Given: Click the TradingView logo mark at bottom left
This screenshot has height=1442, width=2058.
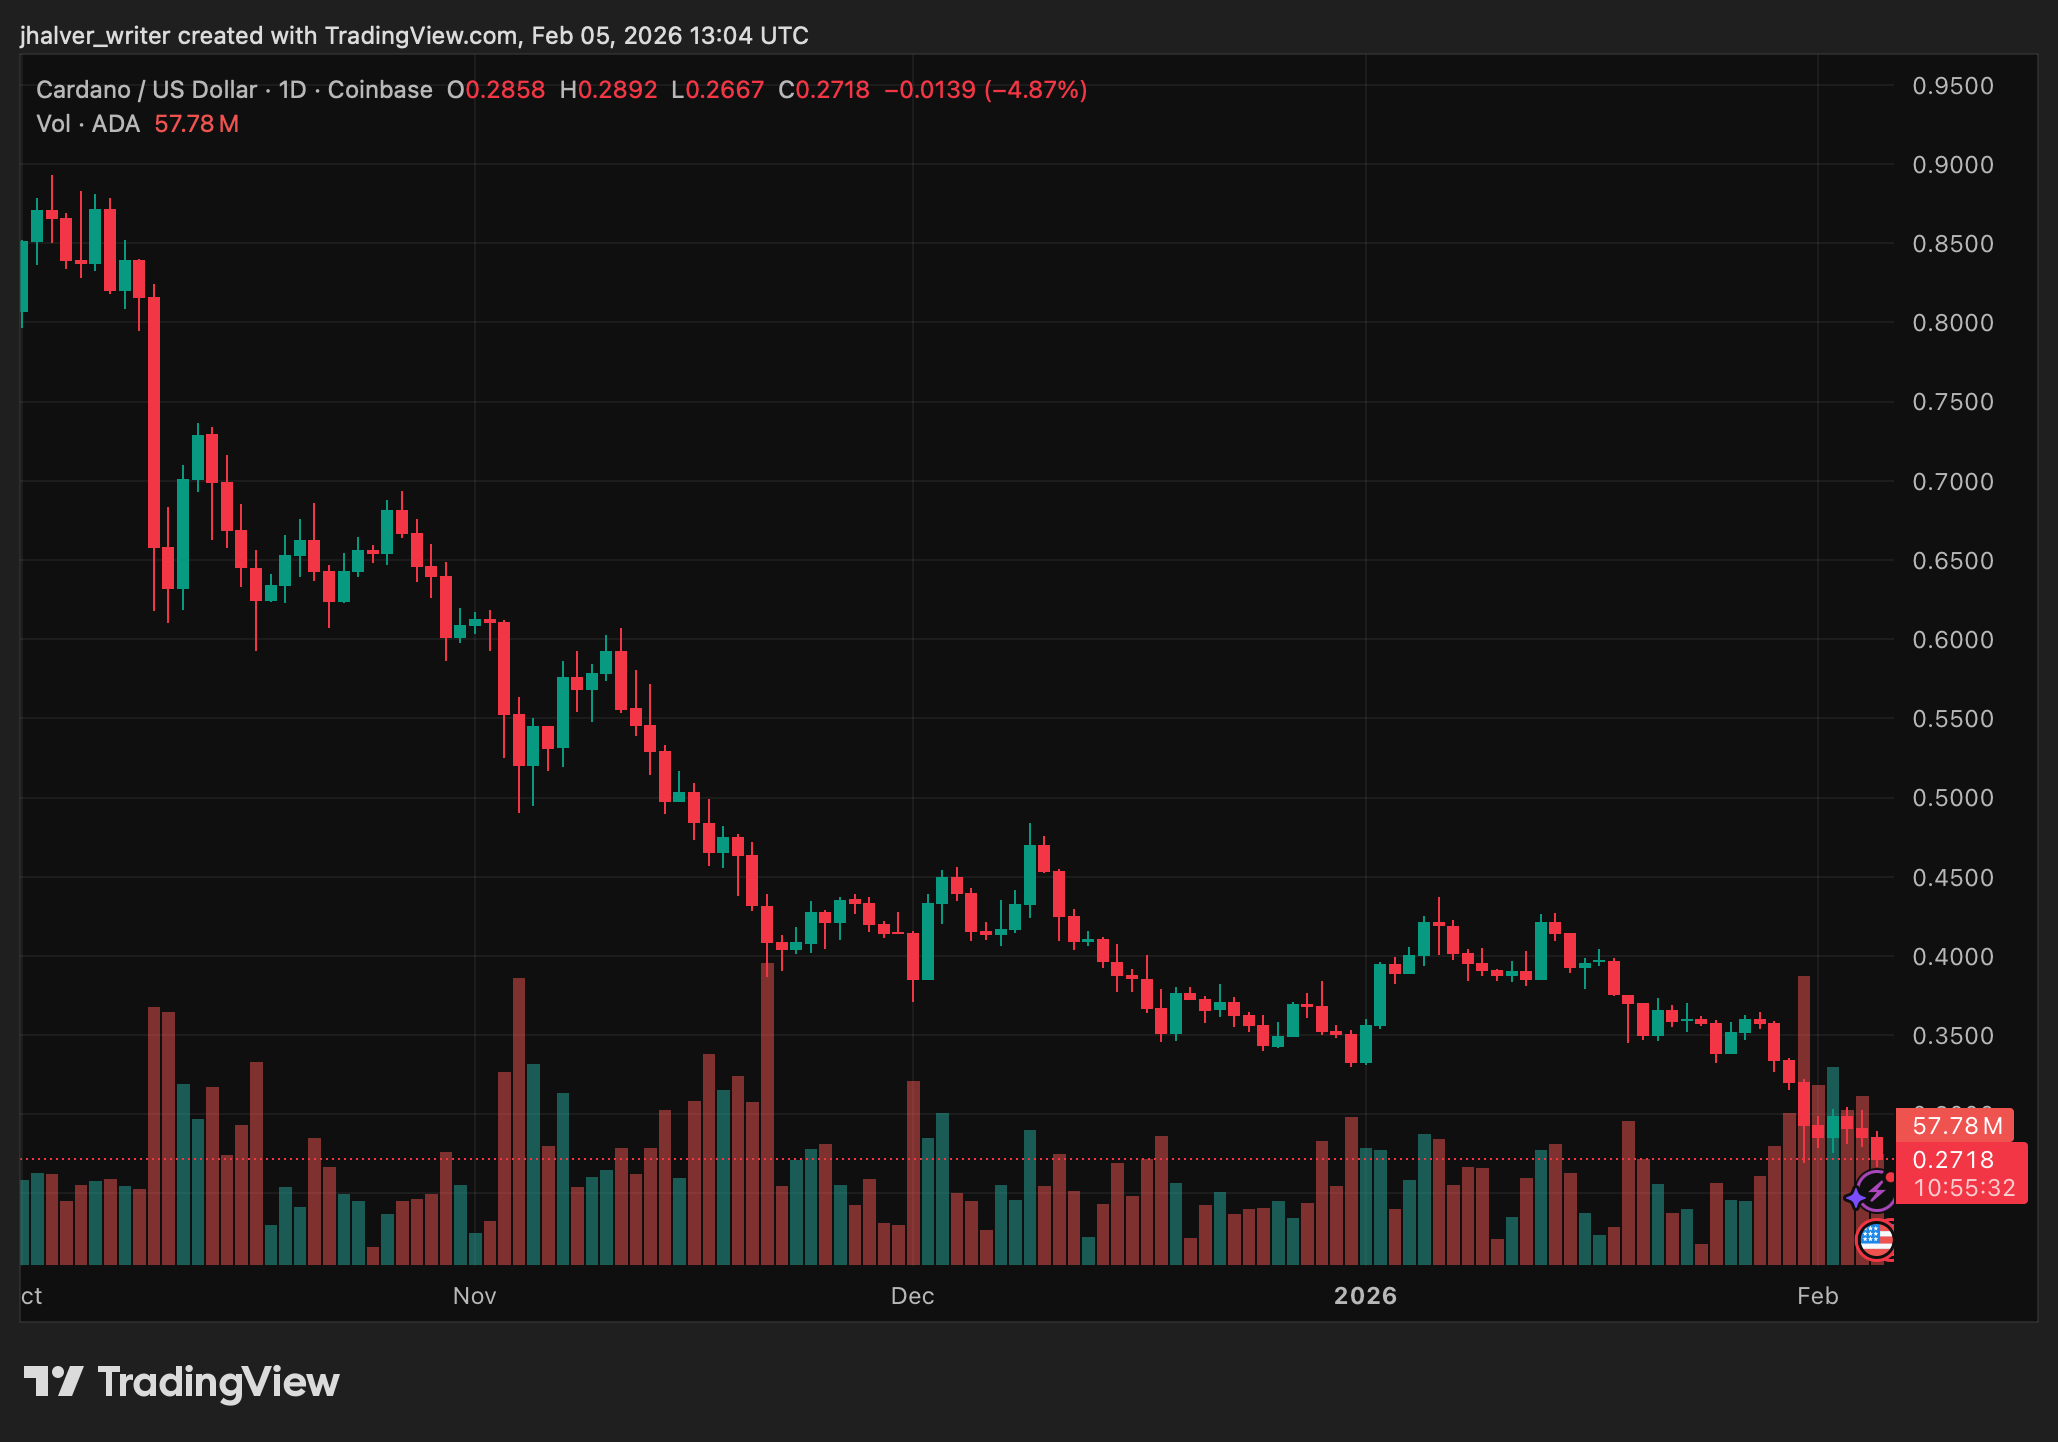Looking at the screenshot, I should click(53, 1381).
